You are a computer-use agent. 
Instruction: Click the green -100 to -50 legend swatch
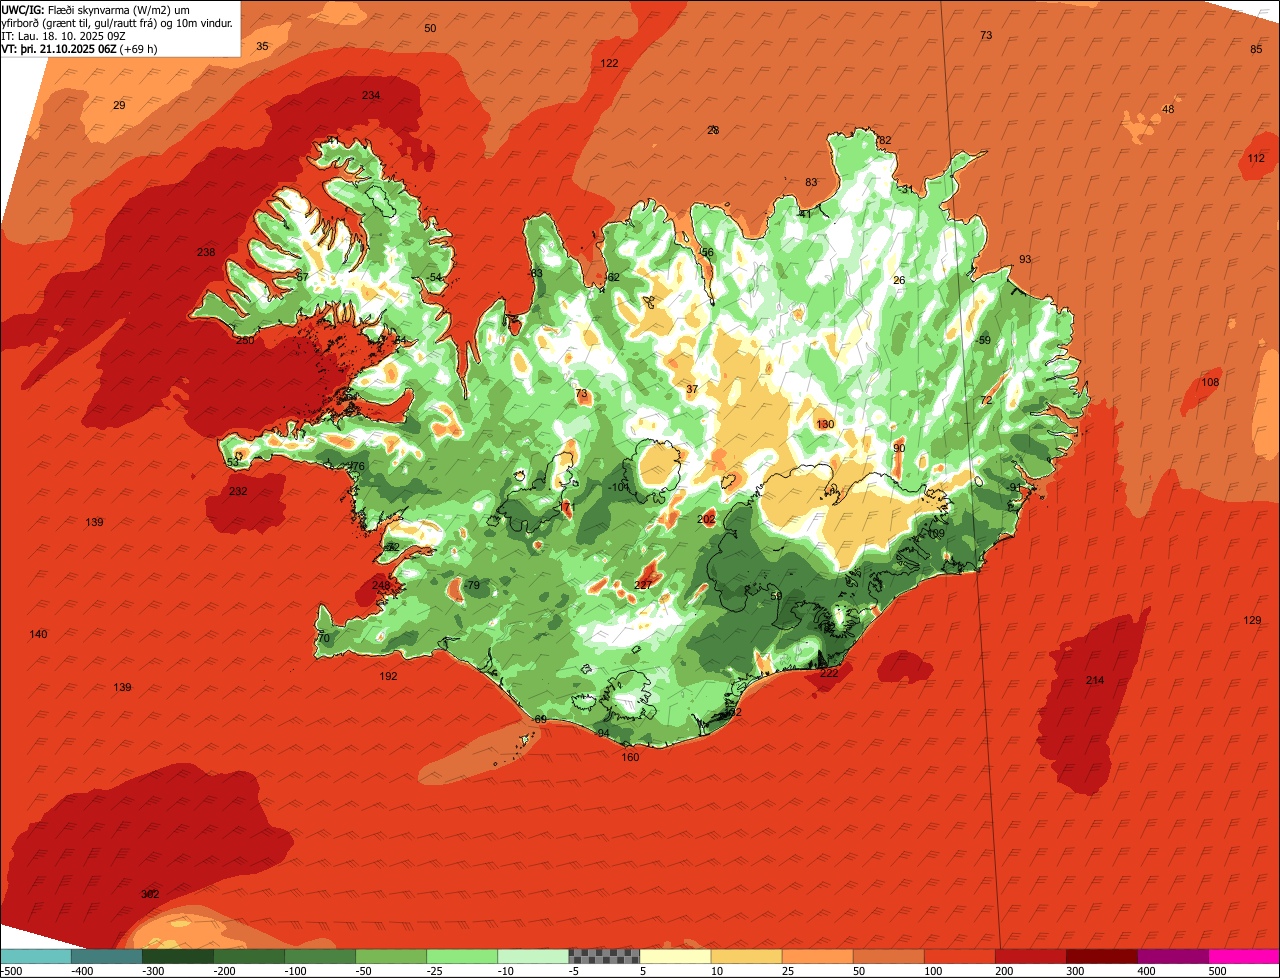click(320, 956)
